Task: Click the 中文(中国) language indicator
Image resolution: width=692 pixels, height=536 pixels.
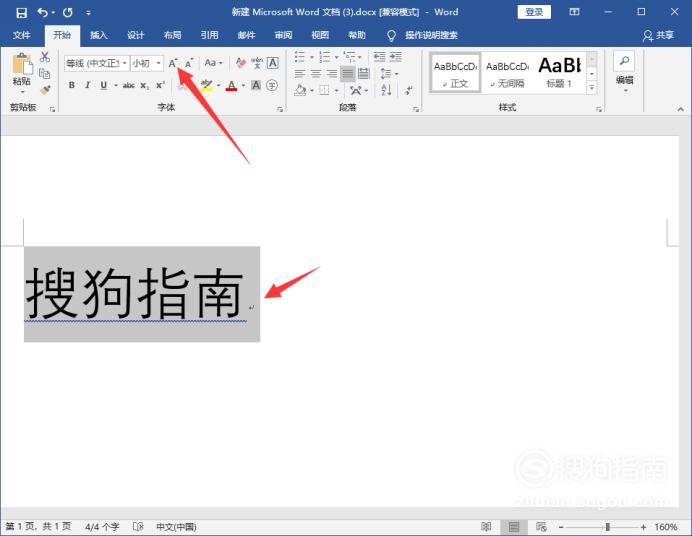Action: (176, 527)
